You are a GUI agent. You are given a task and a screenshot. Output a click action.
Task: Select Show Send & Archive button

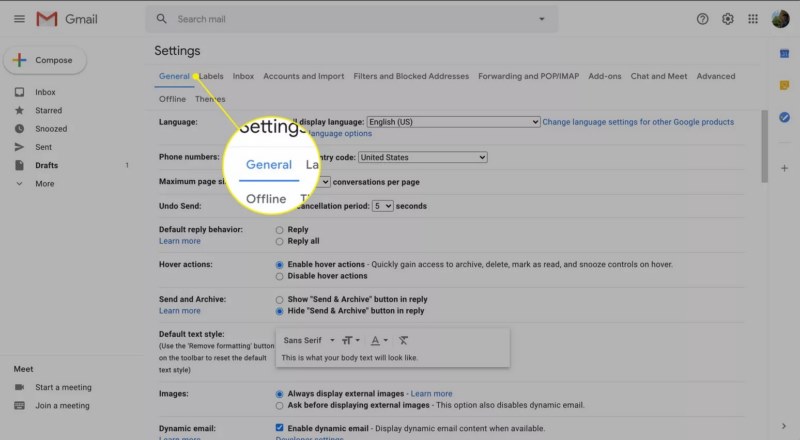279,300
